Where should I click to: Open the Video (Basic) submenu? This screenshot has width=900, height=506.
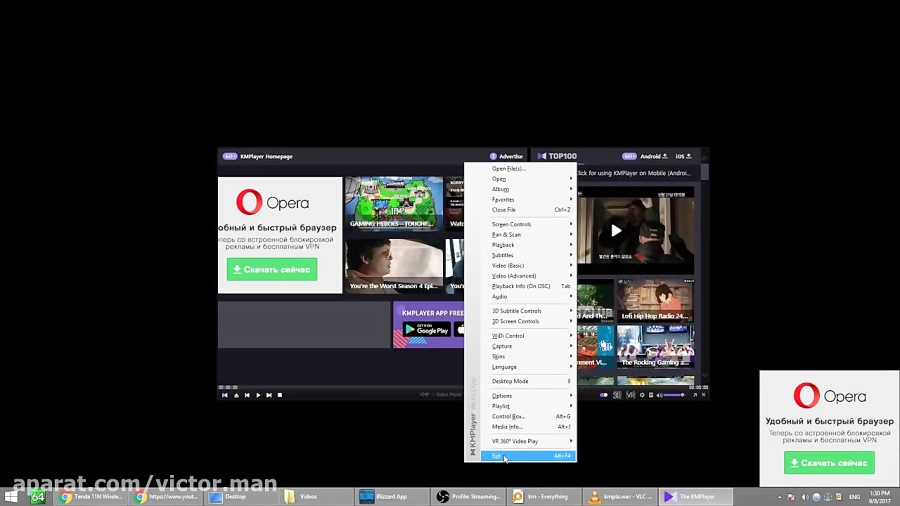coord(527,266)
